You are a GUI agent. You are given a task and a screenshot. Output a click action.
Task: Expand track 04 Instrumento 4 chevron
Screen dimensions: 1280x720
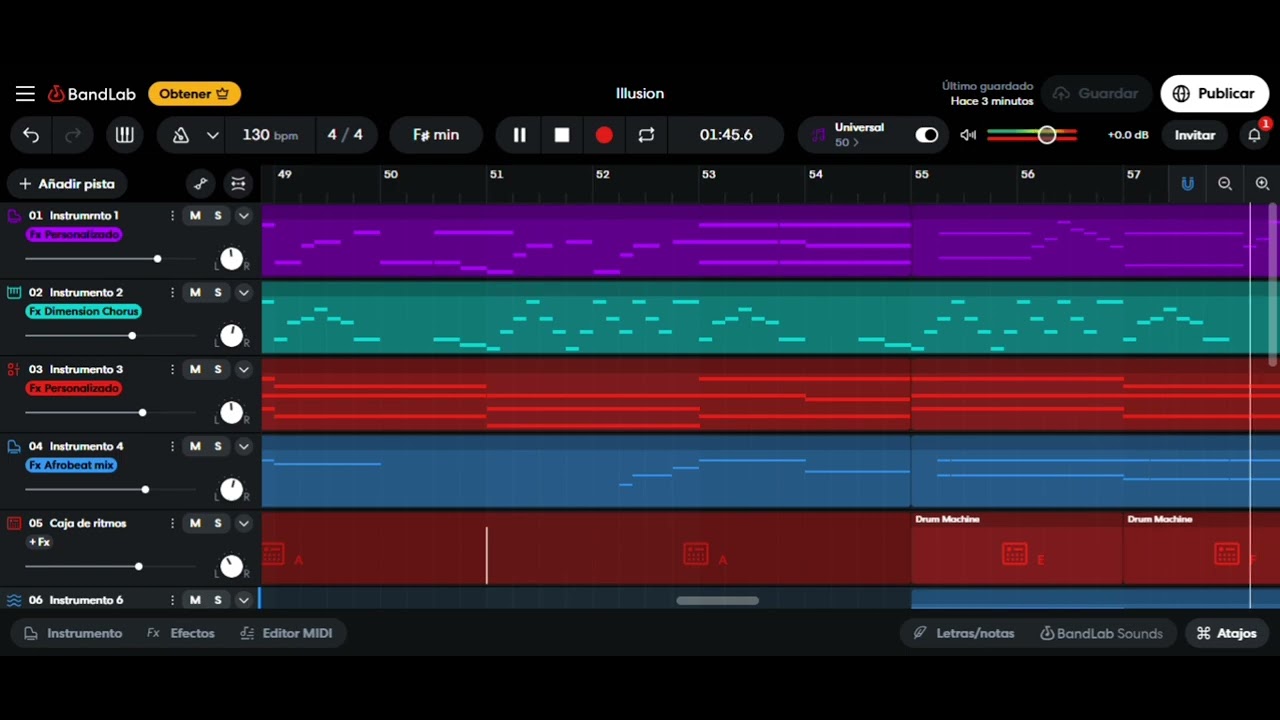tap(243, 447)
